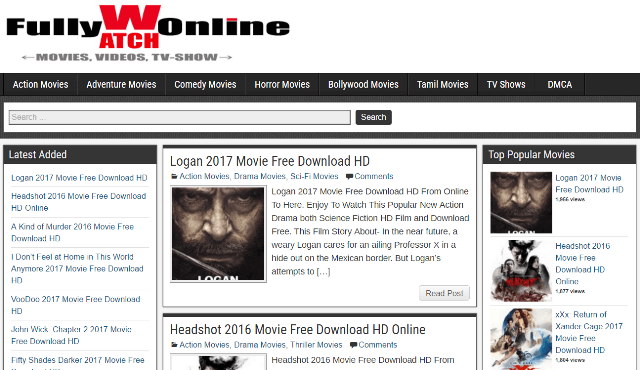Click the folder icon under the Logan post title
This screenshot has height=370, width=640.
[174, 177]
